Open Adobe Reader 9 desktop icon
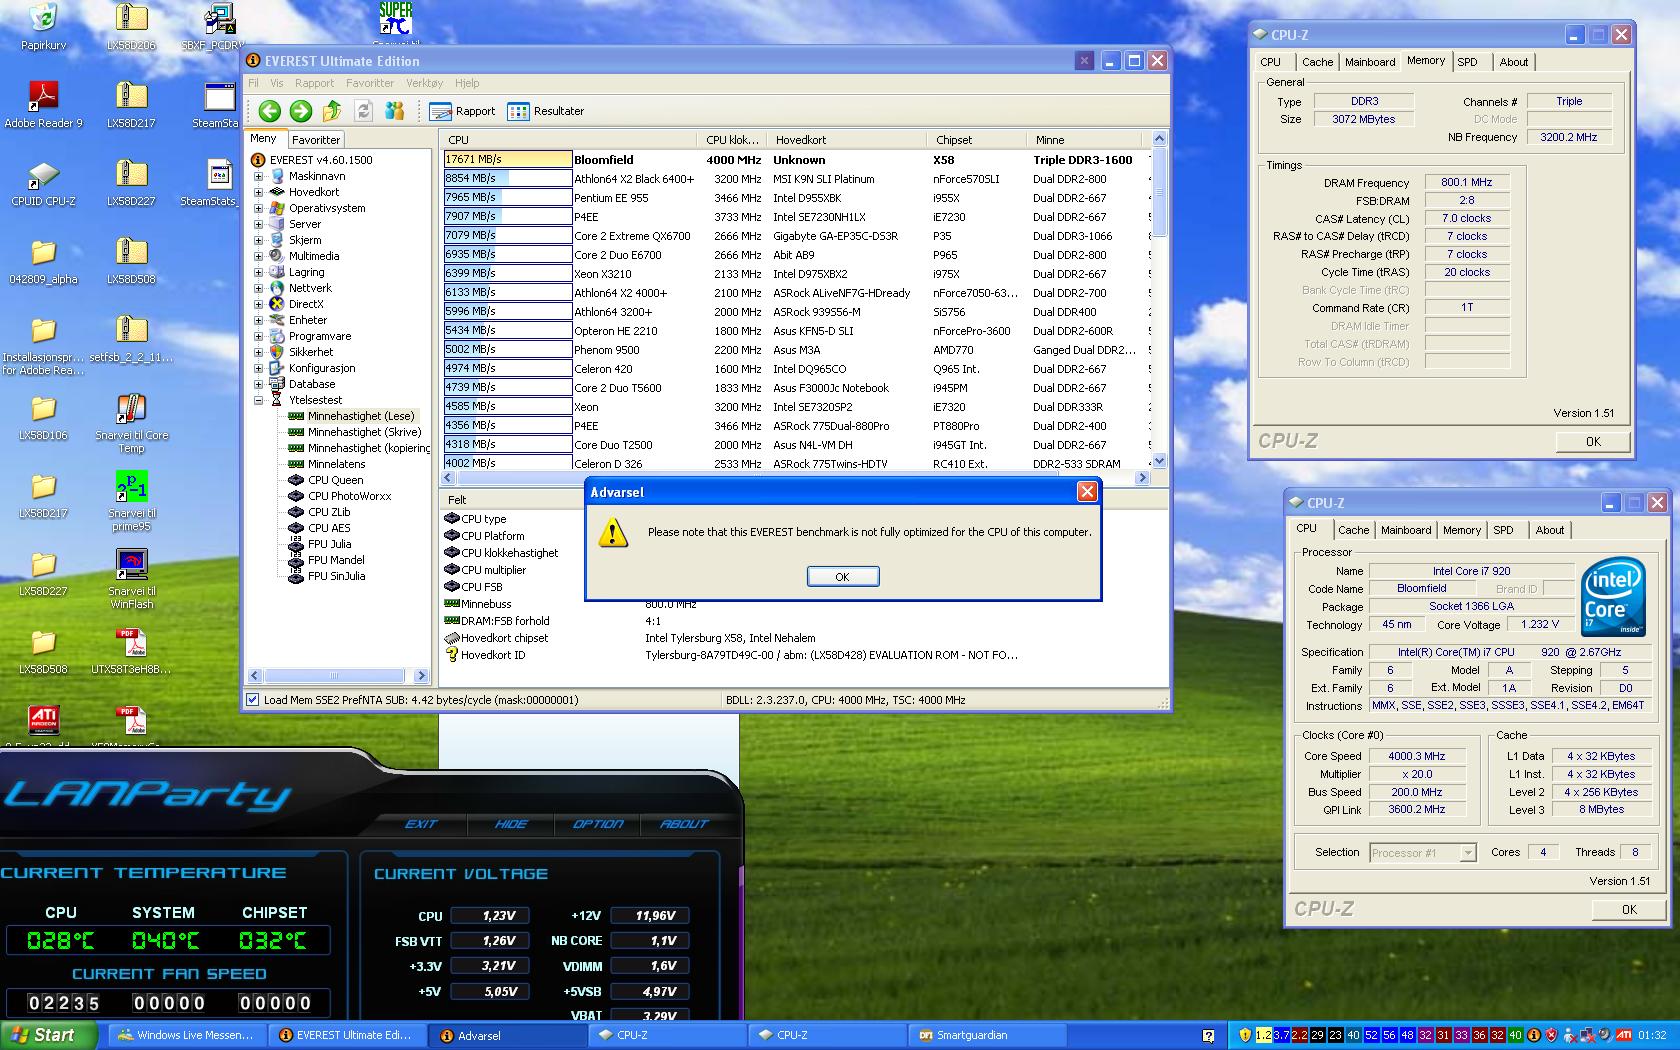Viewport: 1680px width, 1050px height. pyautogui.click(x=43, y=105)
